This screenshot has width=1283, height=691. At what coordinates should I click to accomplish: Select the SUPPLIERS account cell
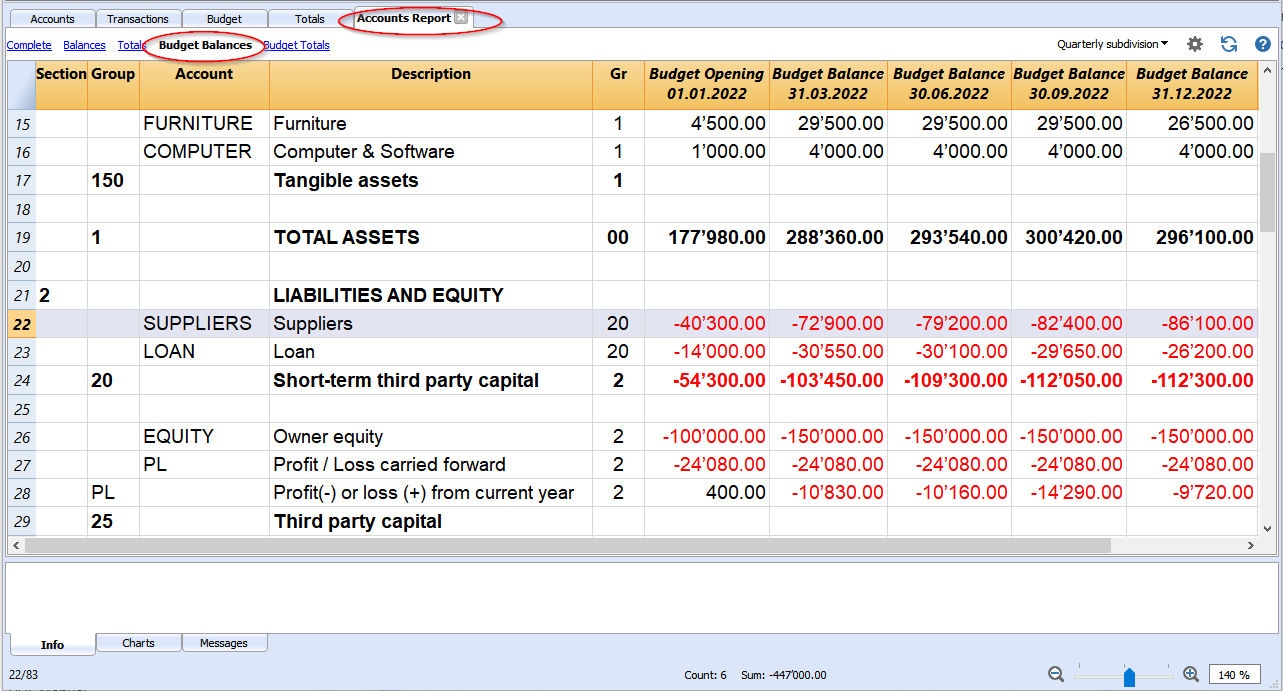pos(204,324)
